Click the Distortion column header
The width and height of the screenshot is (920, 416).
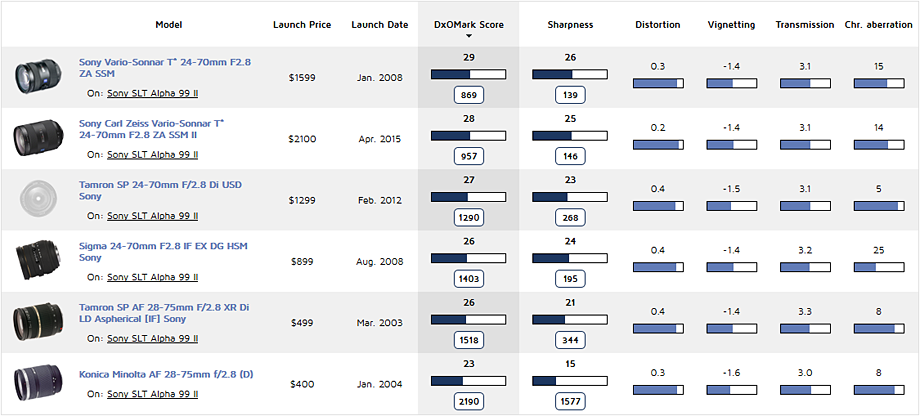[657, 24]
